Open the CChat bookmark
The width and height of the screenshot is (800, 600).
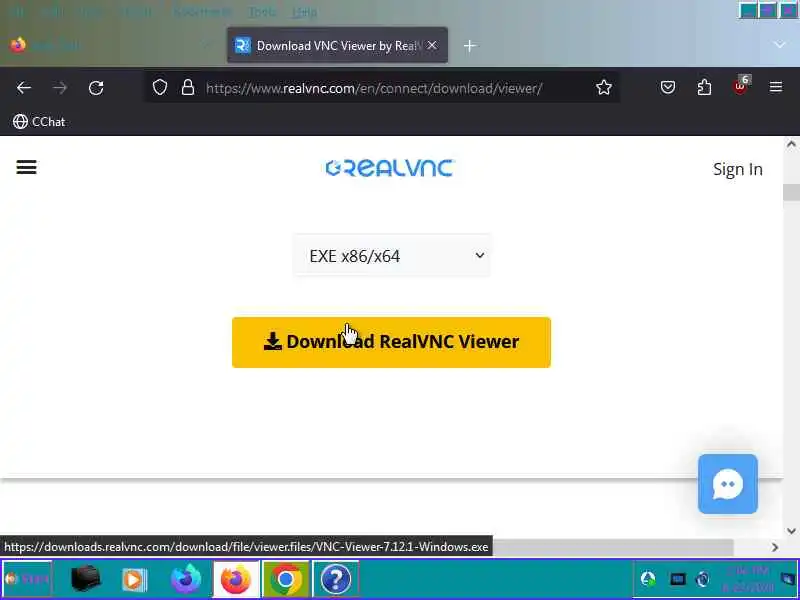tap(39, 121)
